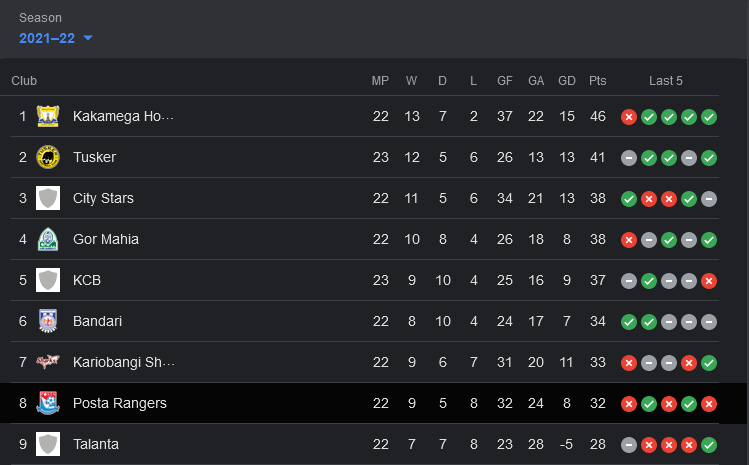Click the GD column header
749x465 pixels.
pyautogui.click(x=567, y=81)
